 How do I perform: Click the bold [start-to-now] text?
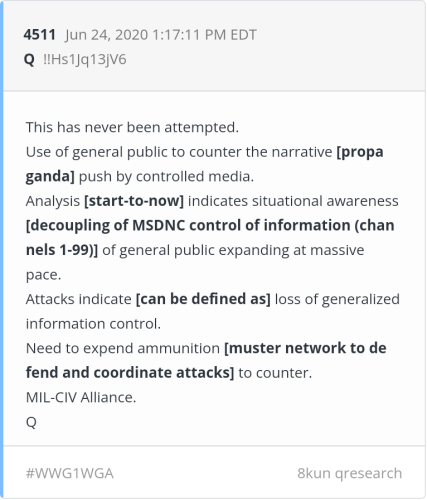point(134,201)
